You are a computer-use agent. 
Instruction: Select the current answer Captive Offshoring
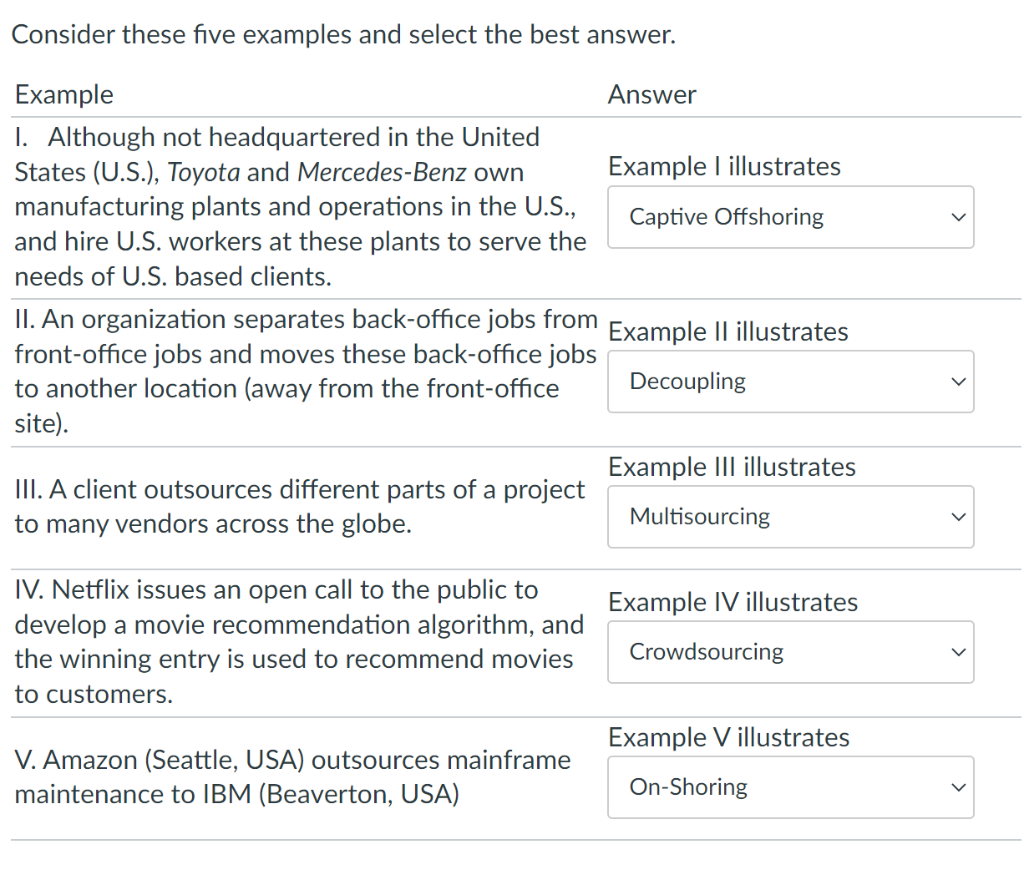pos(727,217)
